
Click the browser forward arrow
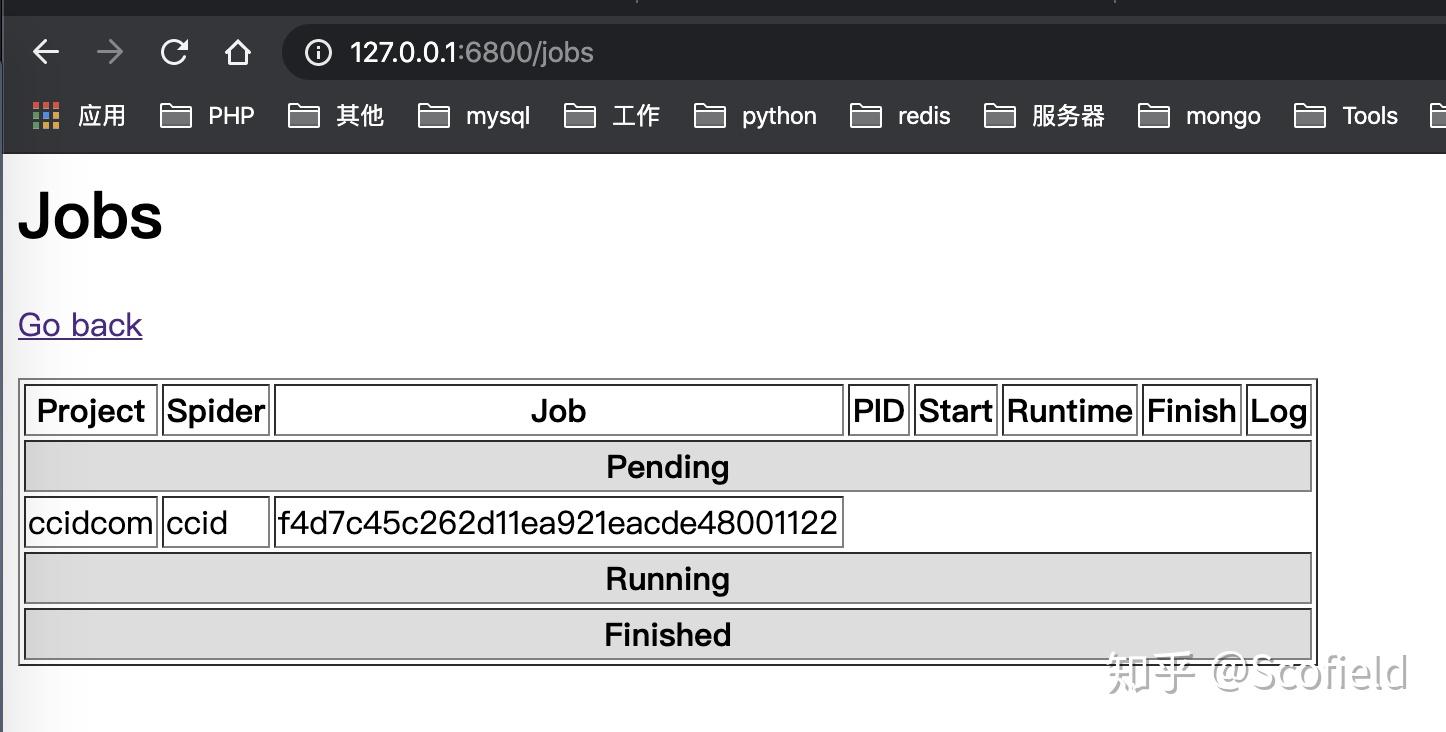coord(110,52)
